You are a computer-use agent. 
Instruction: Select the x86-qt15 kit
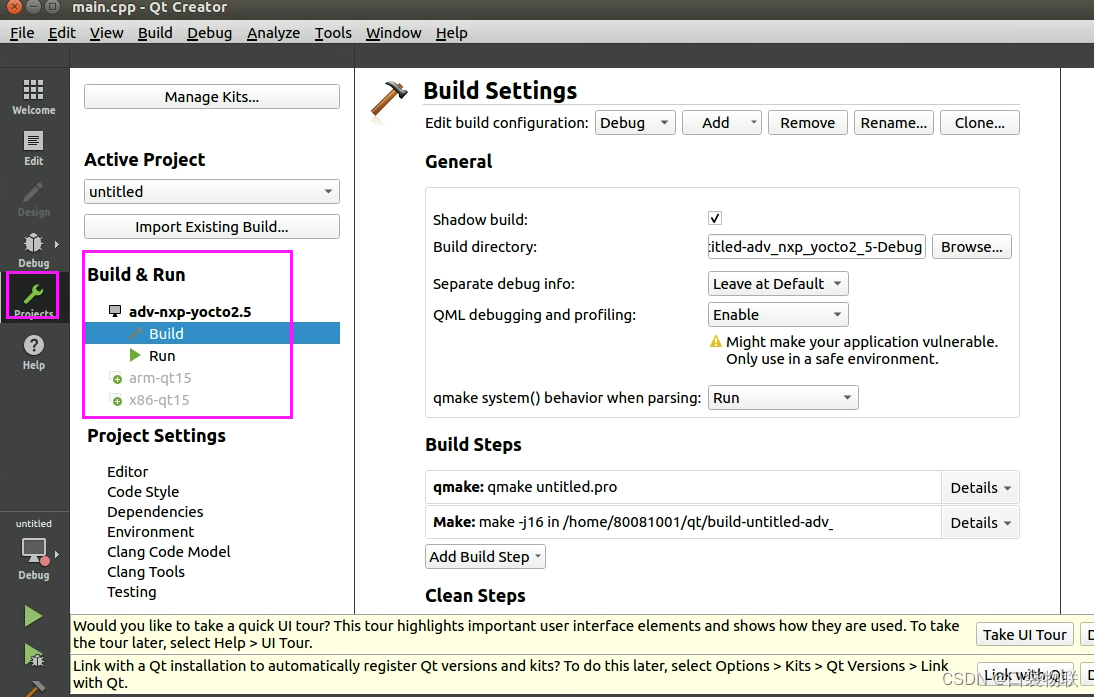[x=159, y=400]
